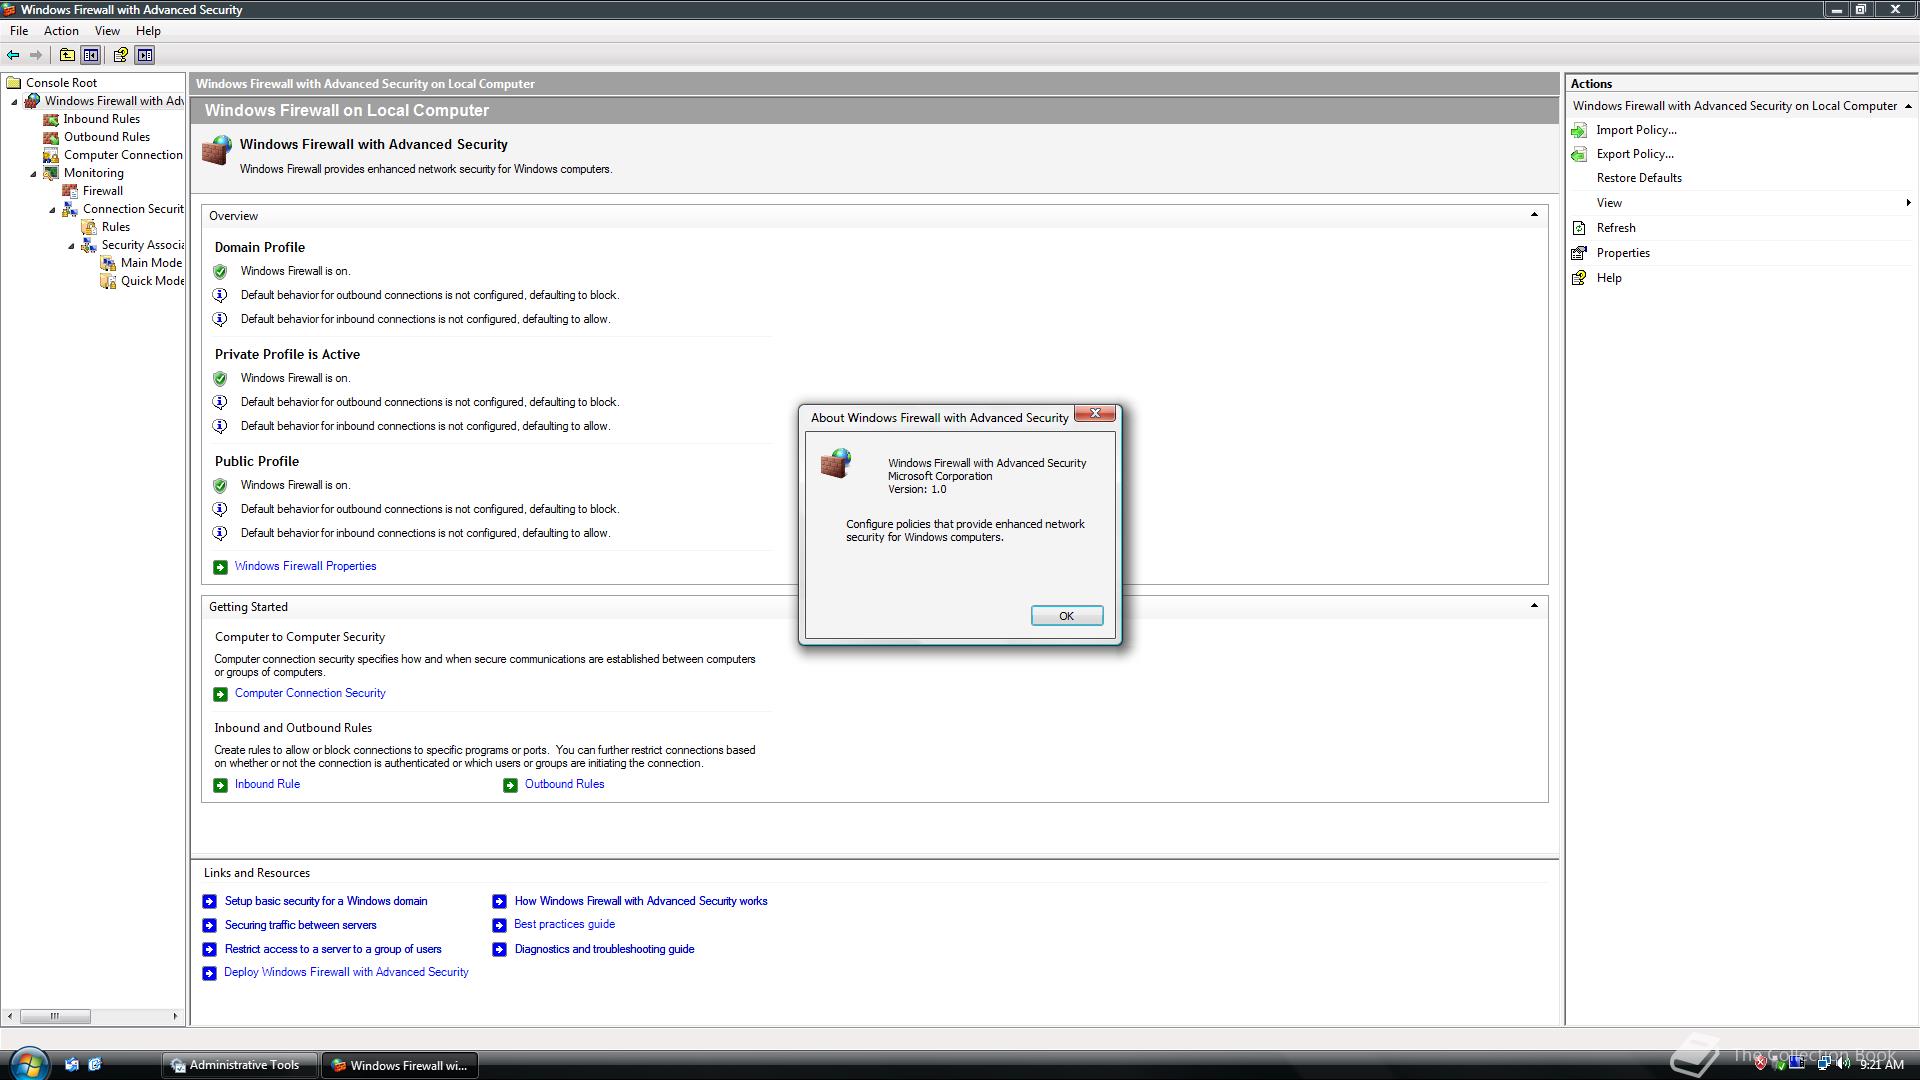The image size is (1920, 1080).
Task: Collapse the Windows Firewall with Advanced Security node
Action: coord(14,101)
